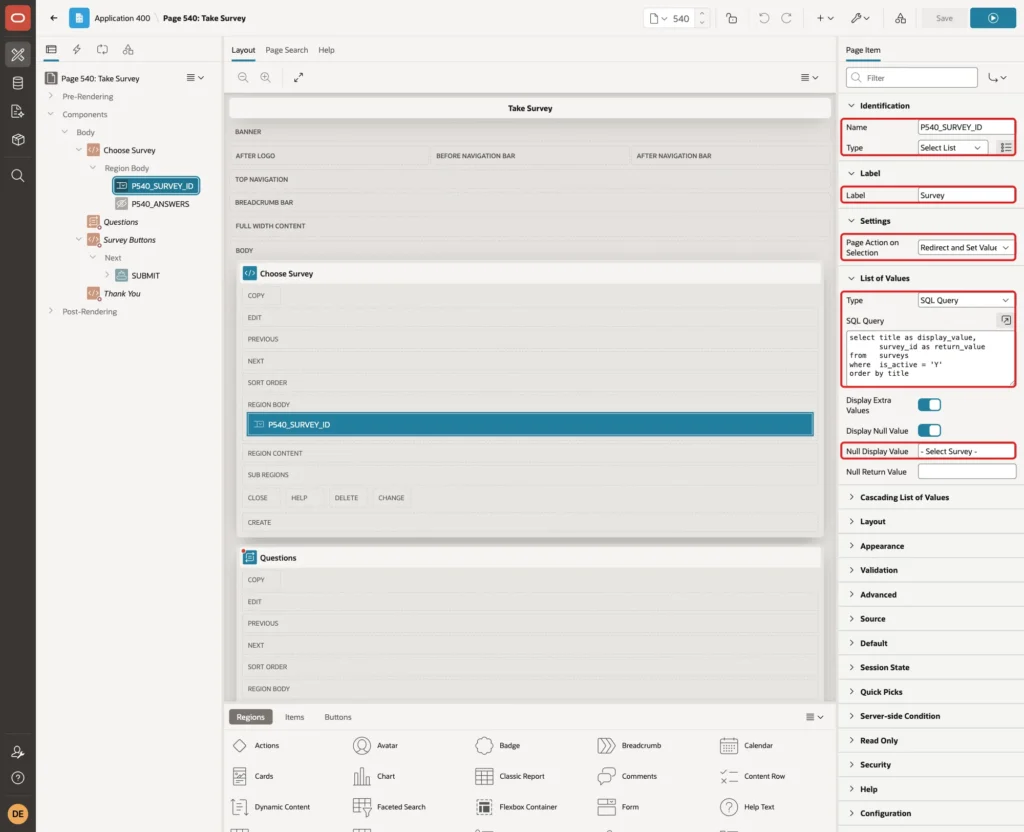Image resolution: width=1024 pixels, height=832 pixels.
Task: Open Team Development icon in sidebar
Action: point(18,111)
